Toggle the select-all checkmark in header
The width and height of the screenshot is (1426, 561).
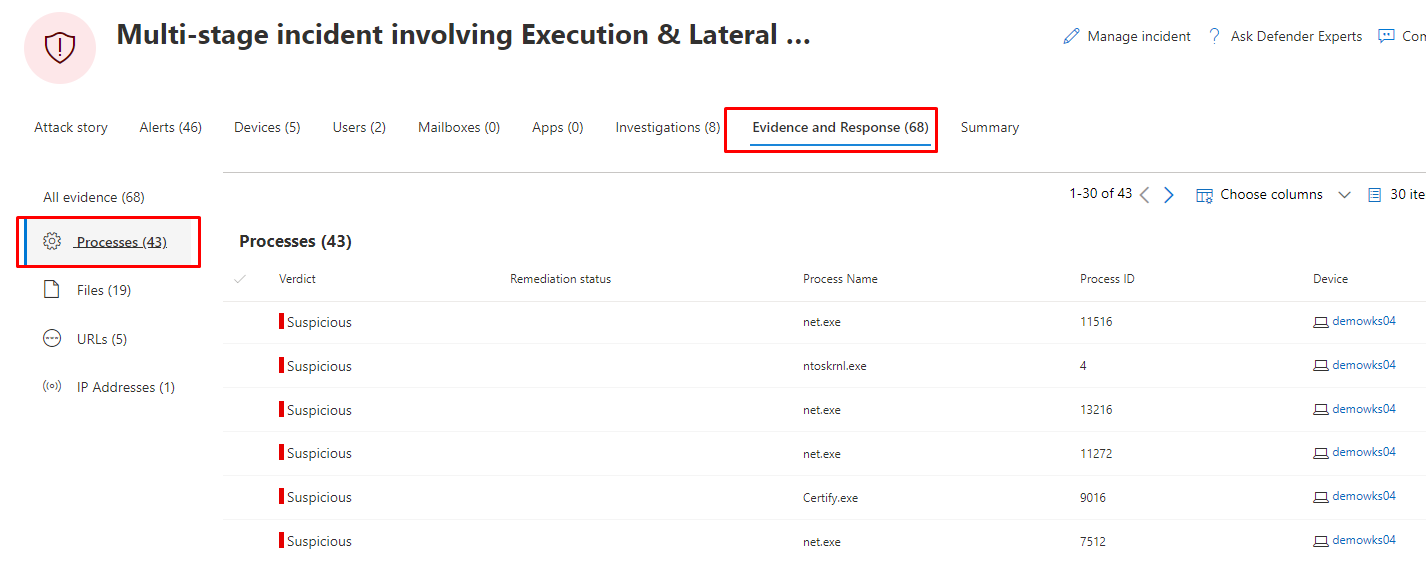point(240,279)
